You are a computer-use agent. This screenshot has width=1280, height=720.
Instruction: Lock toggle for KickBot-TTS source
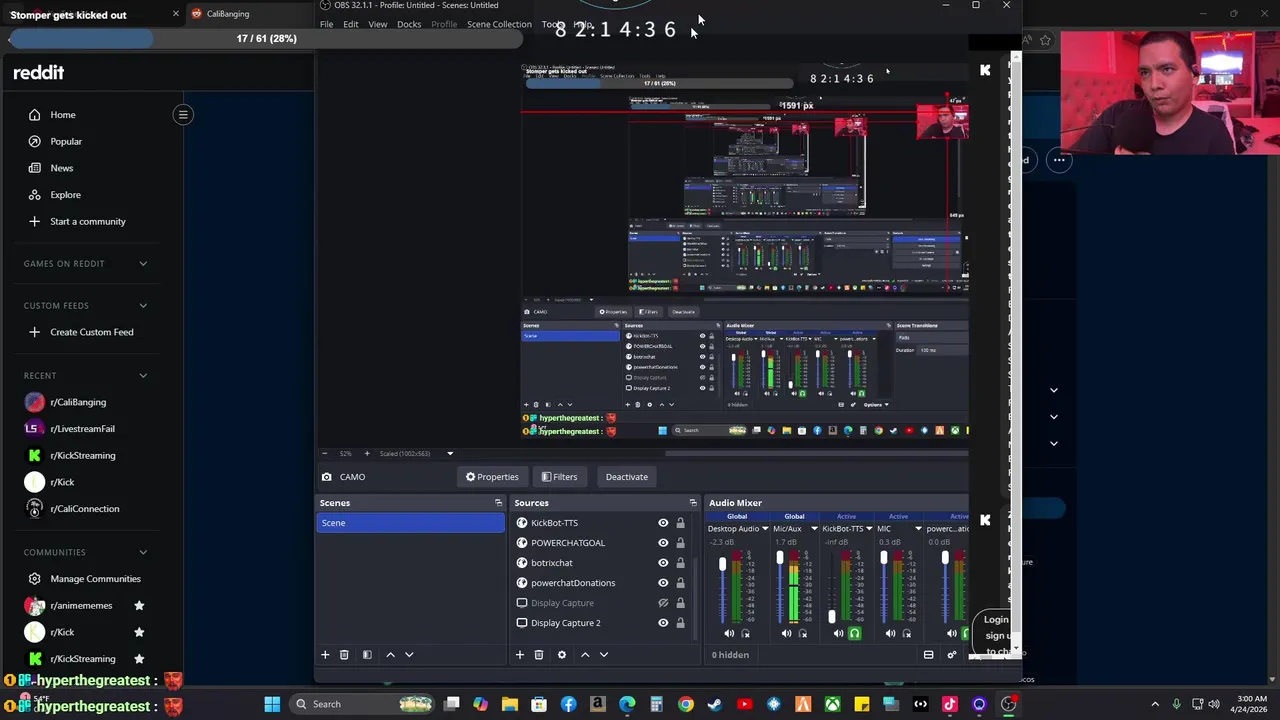click(680, 523)
